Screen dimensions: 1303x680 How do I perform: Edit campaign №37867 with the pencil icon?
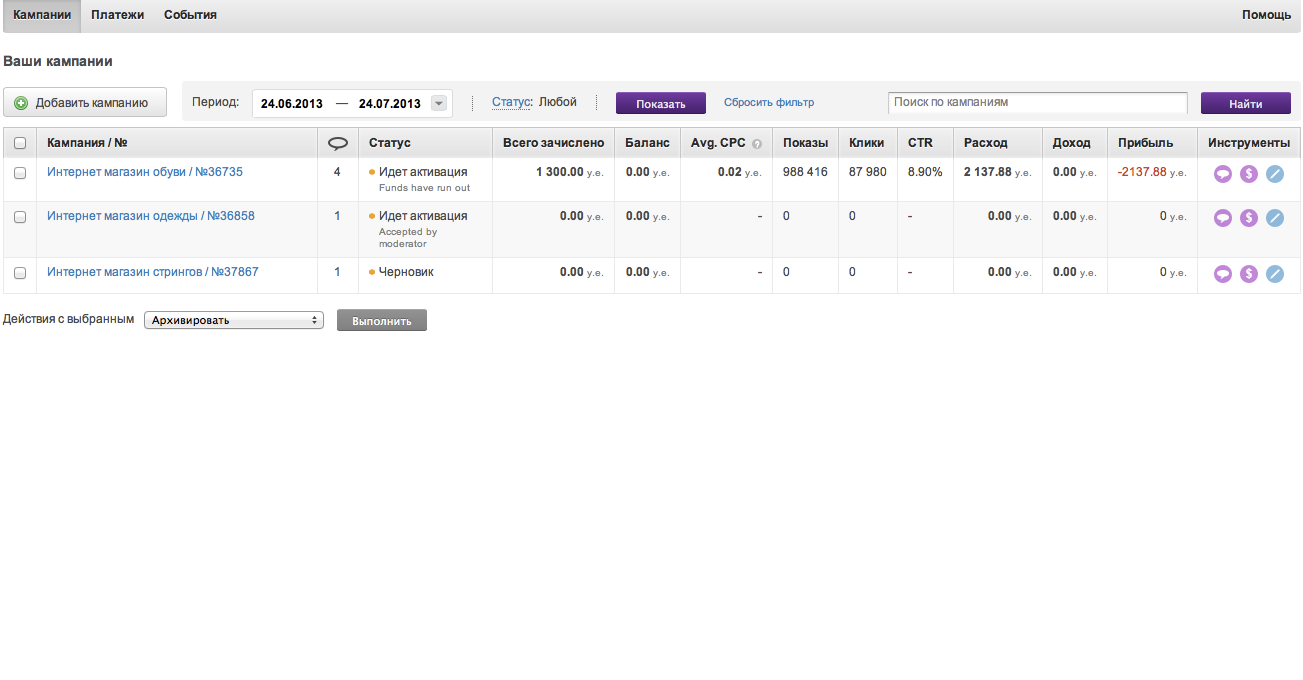[1274, 274]
